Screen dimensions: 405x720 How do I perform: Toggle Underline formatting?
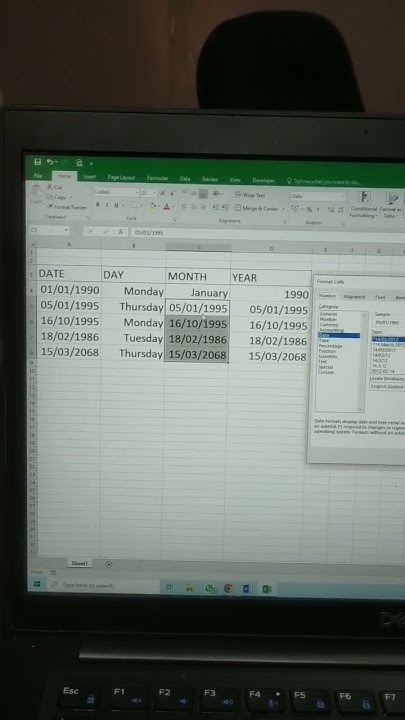[x=116, y=205]
